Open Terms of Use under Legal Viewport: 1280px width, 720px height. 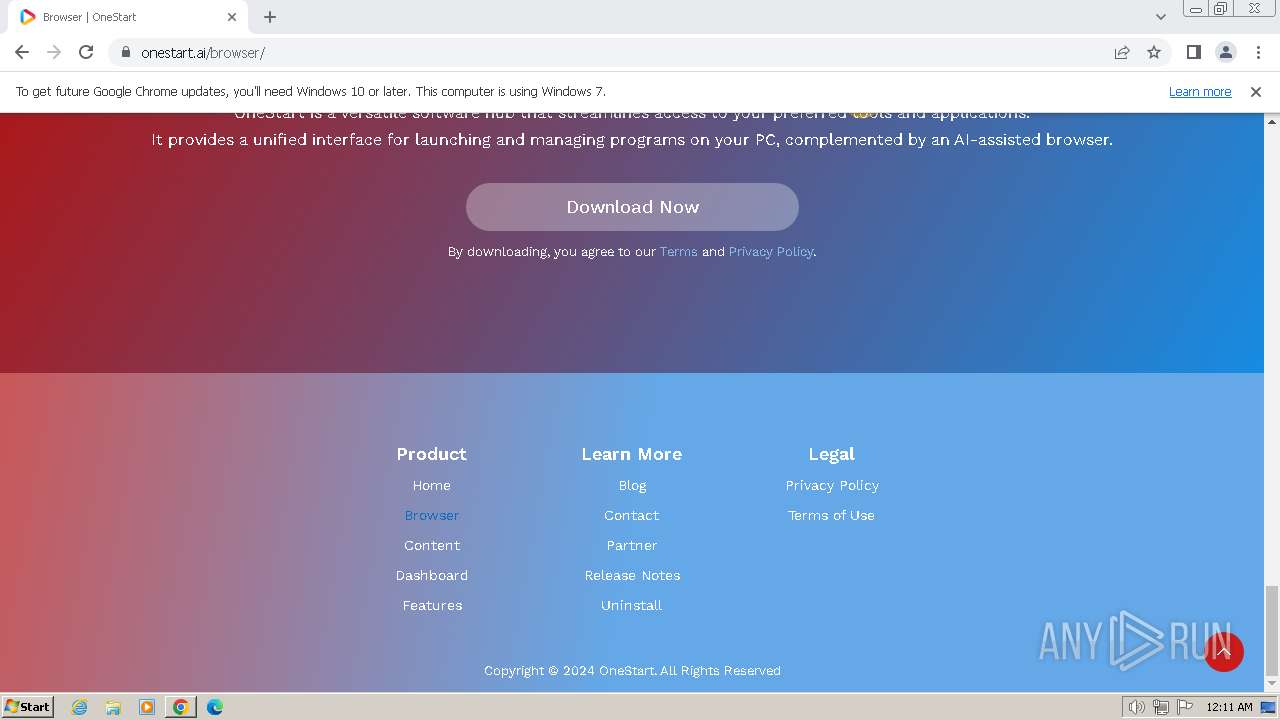831,515
